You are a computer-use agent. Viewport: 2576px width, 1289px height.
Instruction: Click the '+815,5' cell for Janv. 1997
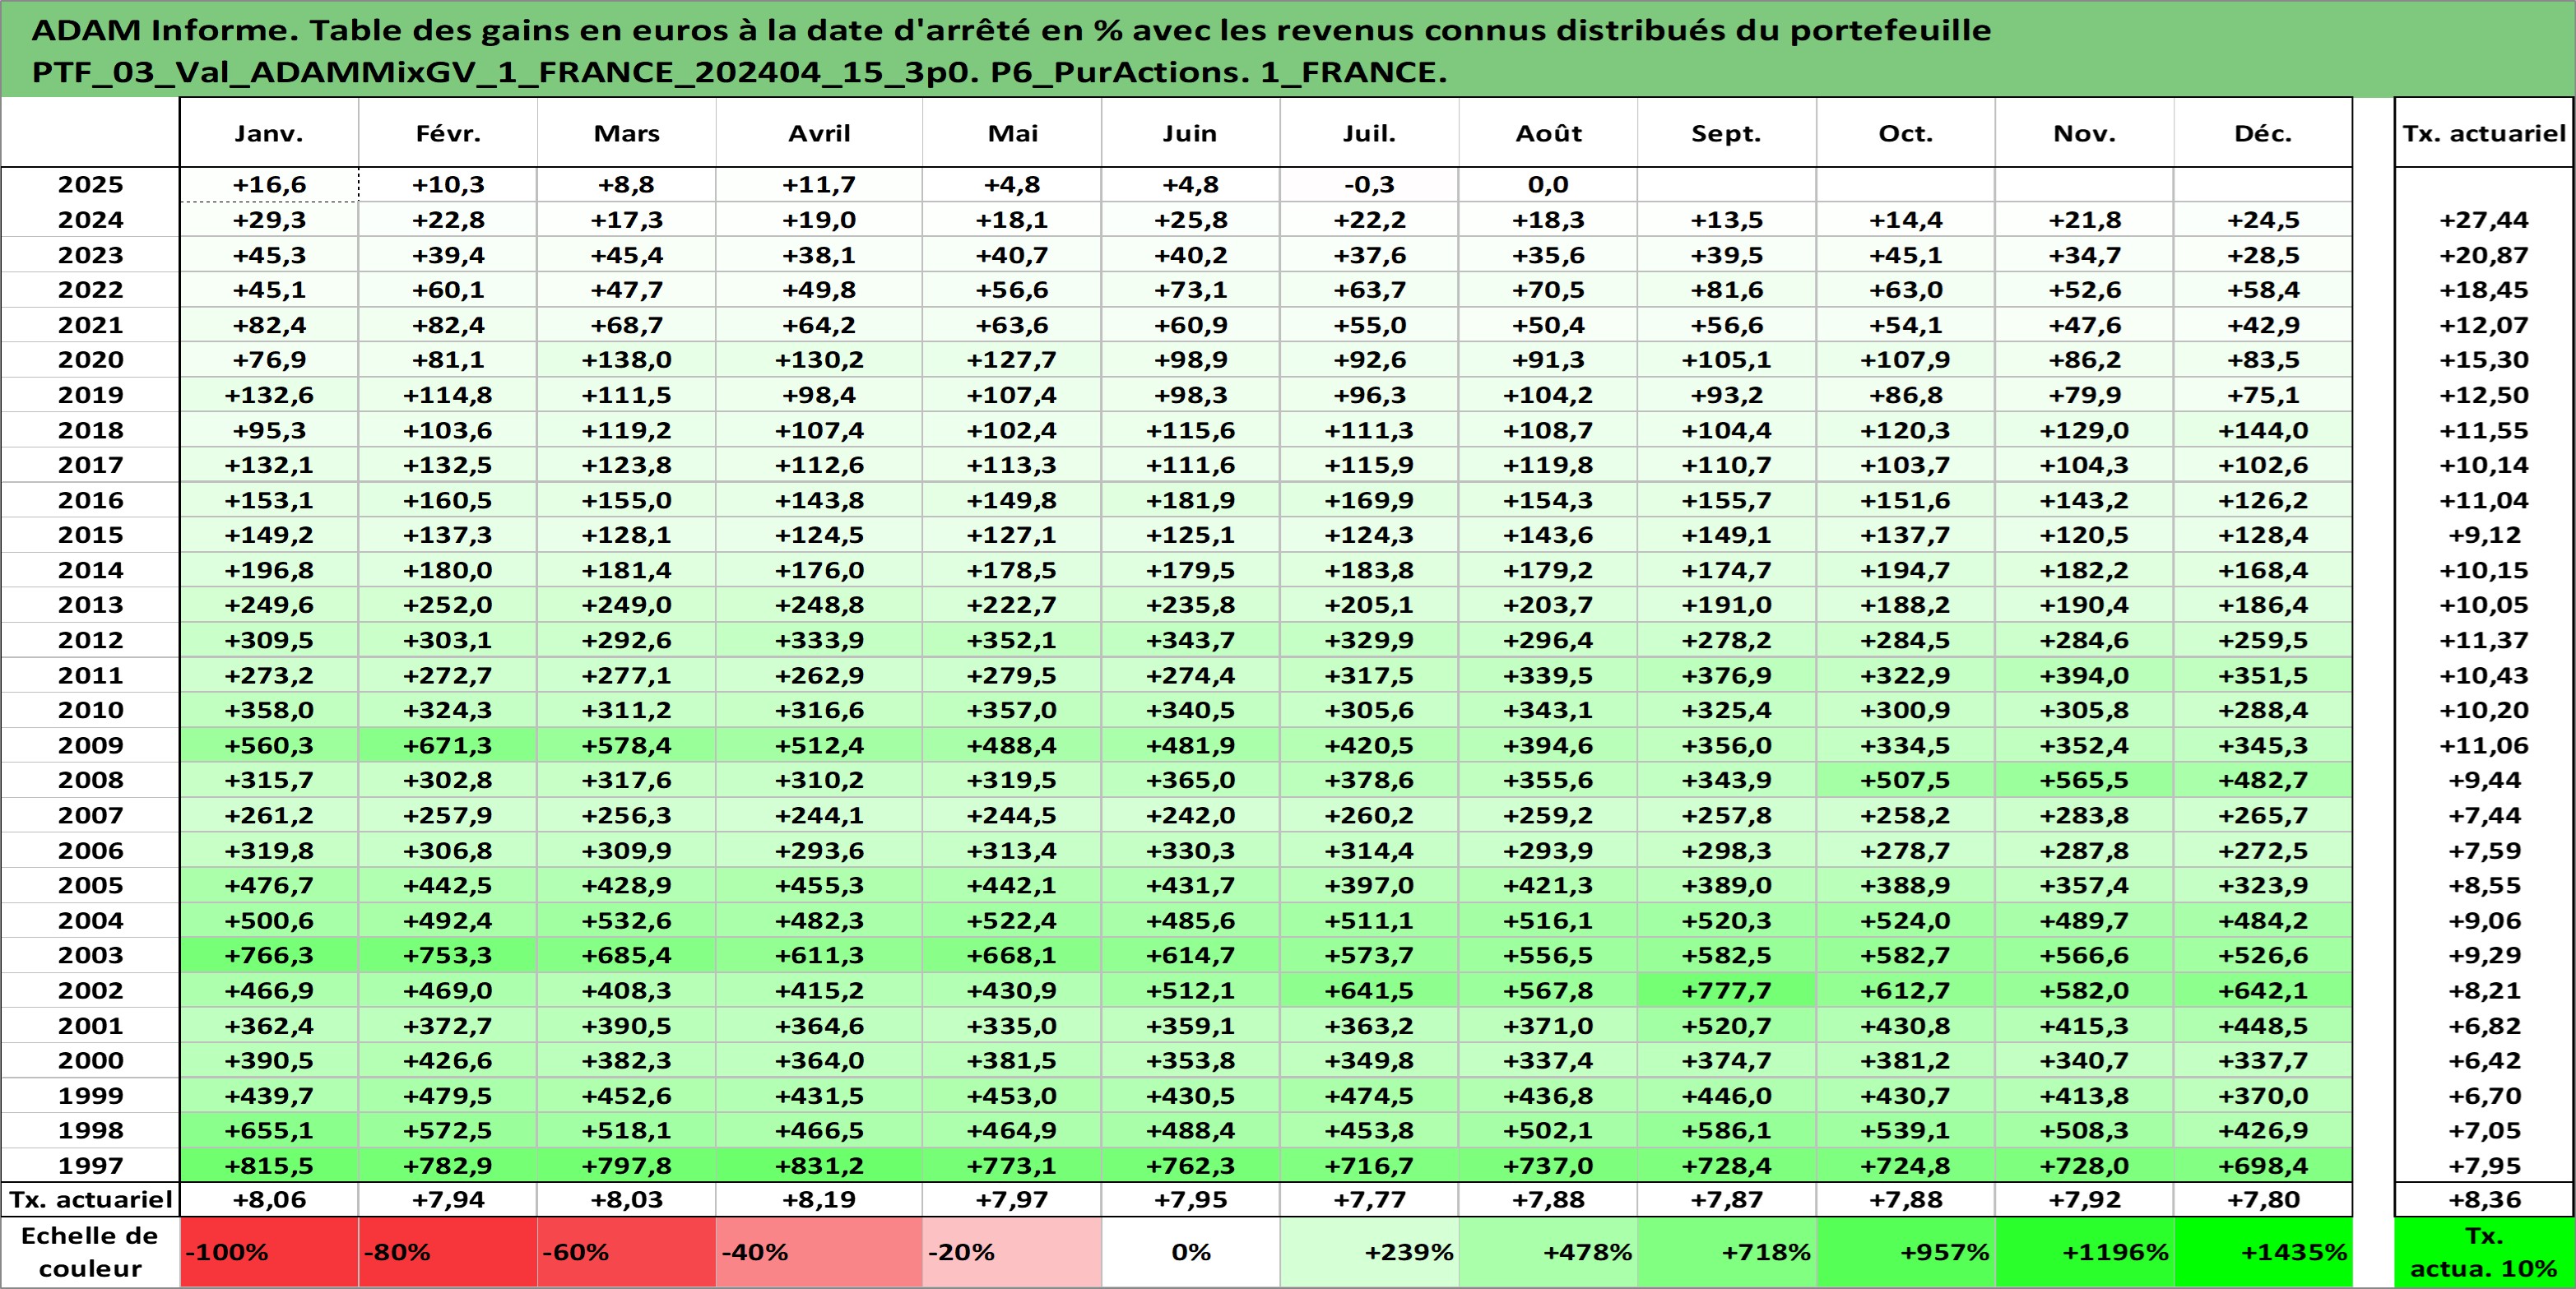(269, 1165)
